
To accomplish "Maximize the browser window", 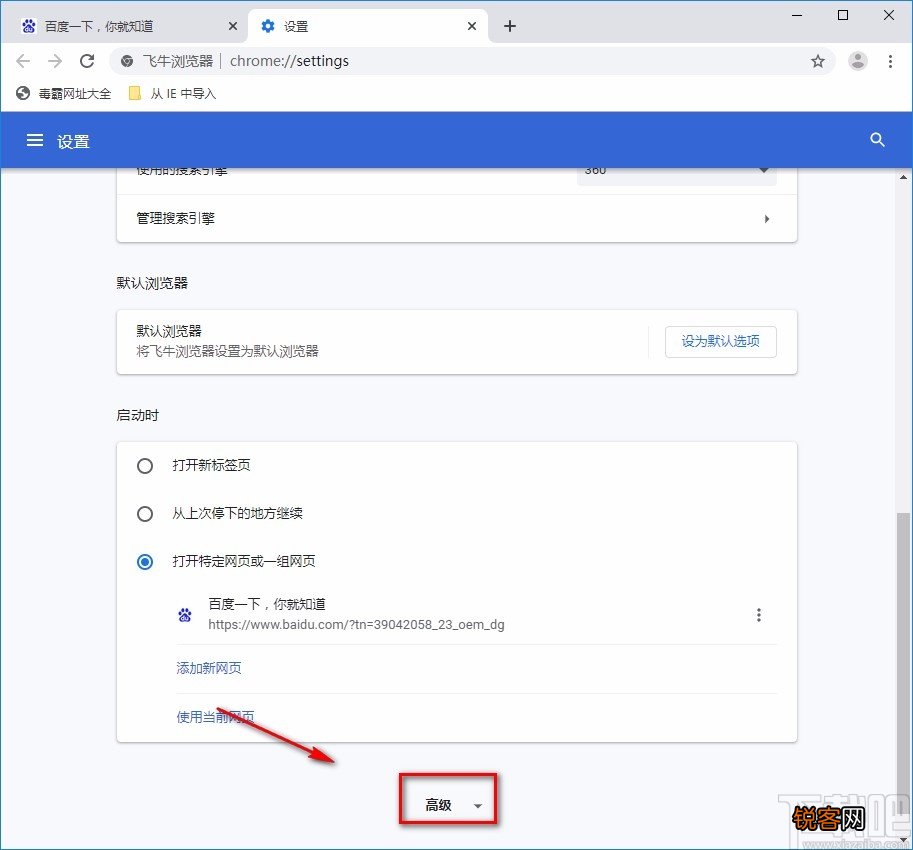I will click(x=843, y=15).
